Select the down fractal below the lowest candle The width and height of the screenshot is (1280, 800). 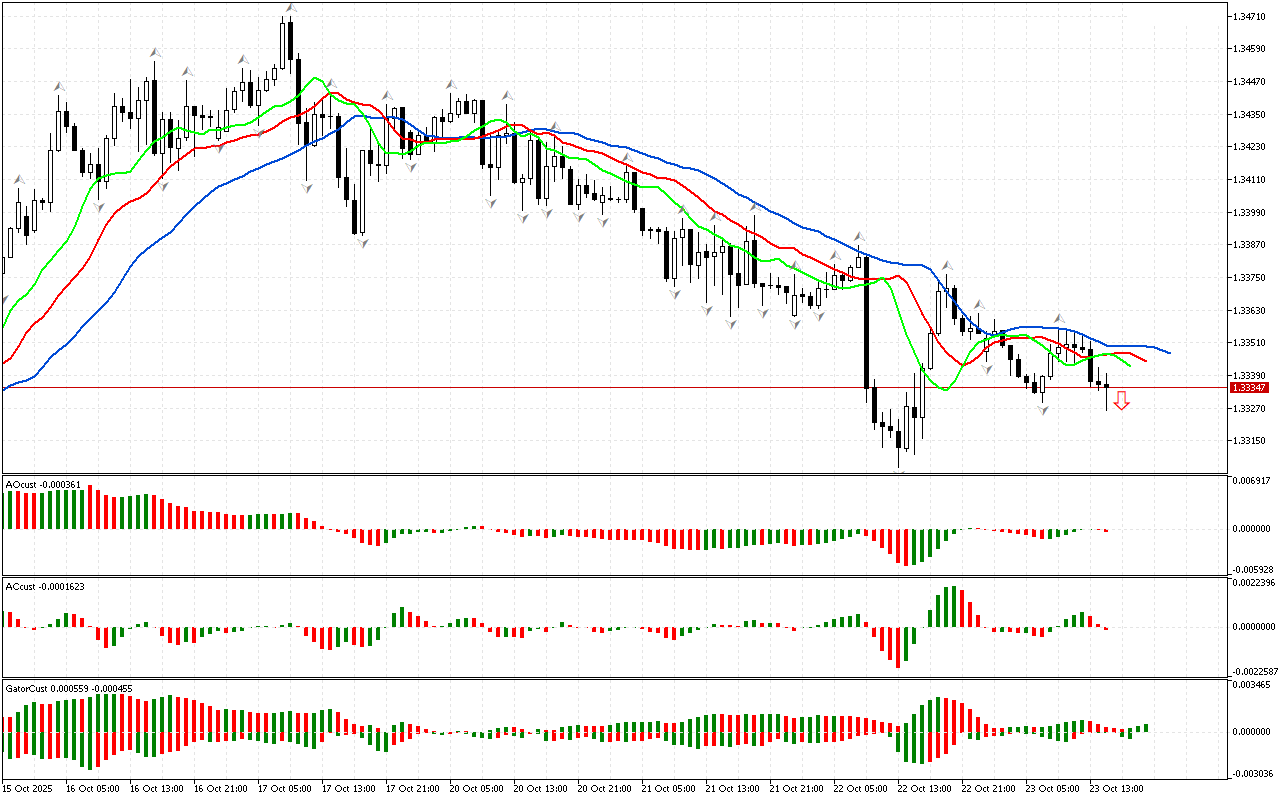pyautogui.click(x=900, y=468)
